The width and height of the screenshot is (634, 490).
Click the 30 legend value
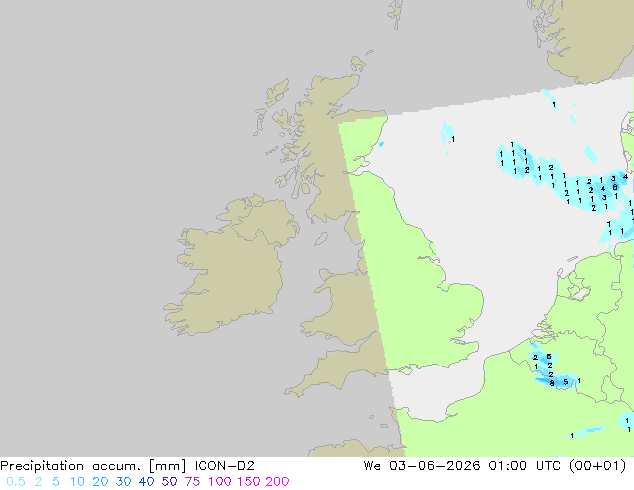tap(123, 482)
